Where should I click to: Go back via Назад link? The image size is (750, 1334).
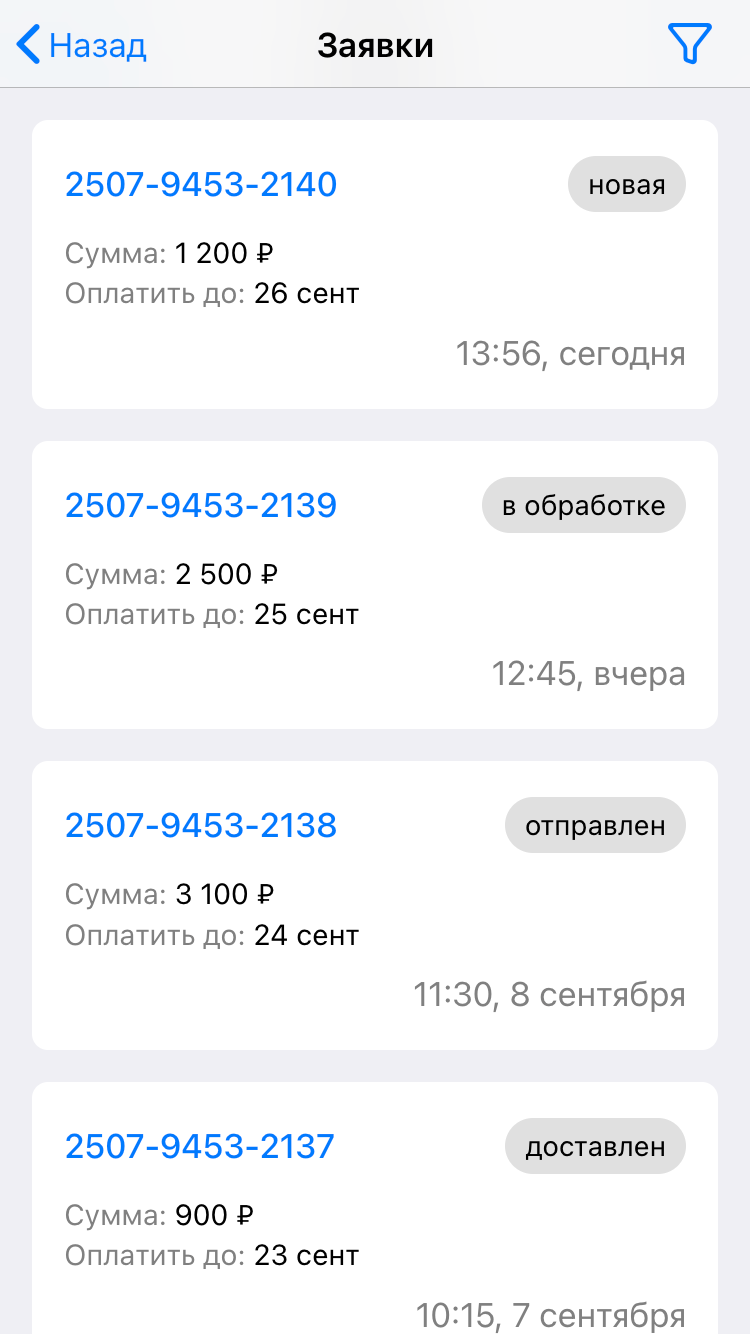98,46
